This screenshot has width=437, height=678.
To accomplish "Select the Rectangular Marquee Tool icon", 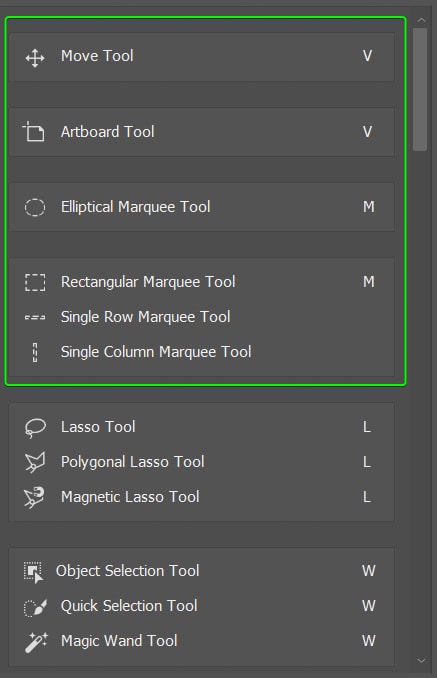I will (35, 282).
